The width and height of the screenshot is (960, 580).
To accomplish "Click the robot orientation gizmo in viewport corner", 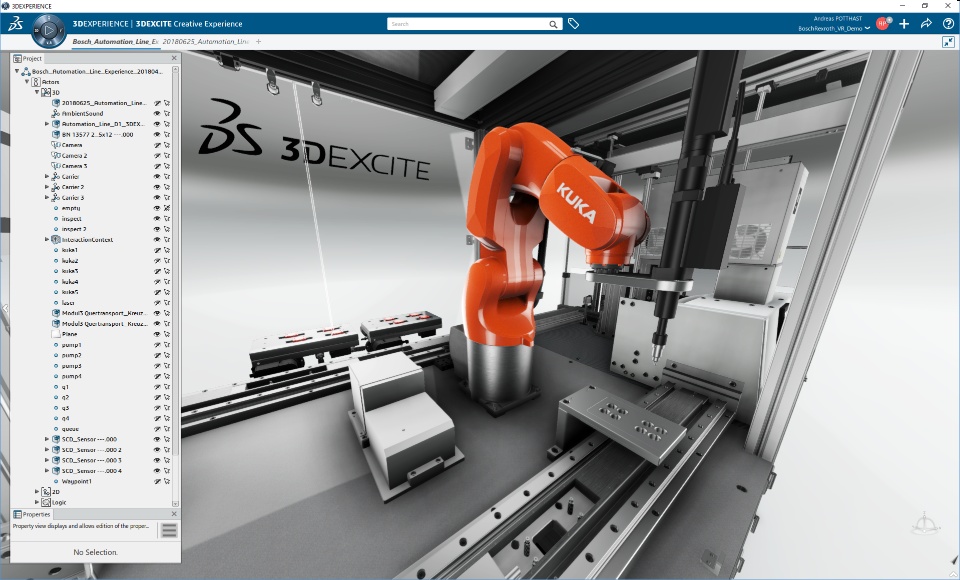I will pos(925,524).
